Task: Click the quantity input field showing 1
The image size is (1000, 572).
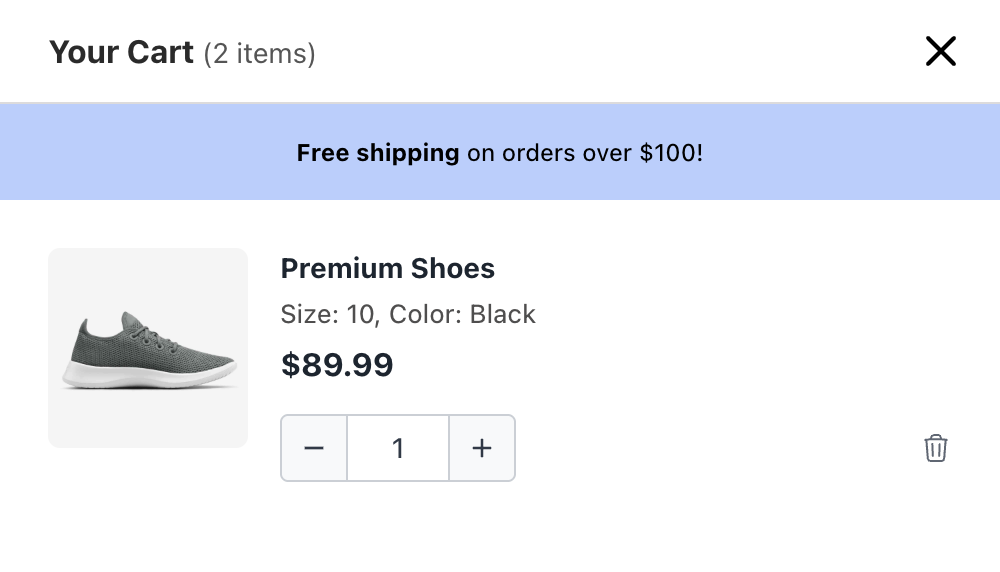Action: [x=398, y=448]
